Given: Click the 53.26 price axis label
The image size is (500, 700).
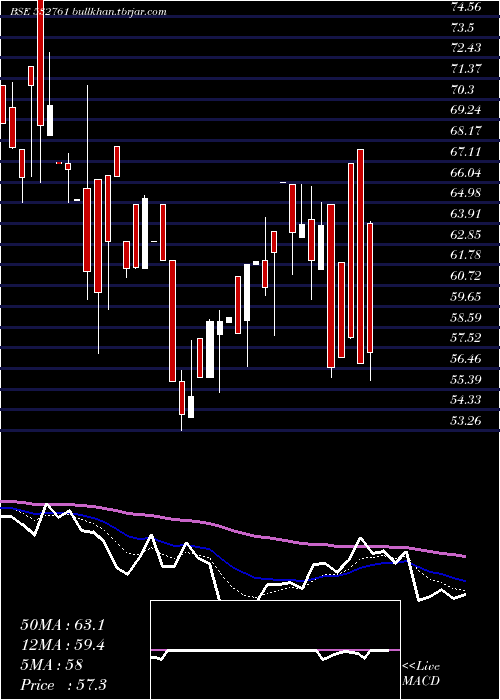Looking at the screenshot, I should (466, 420).
